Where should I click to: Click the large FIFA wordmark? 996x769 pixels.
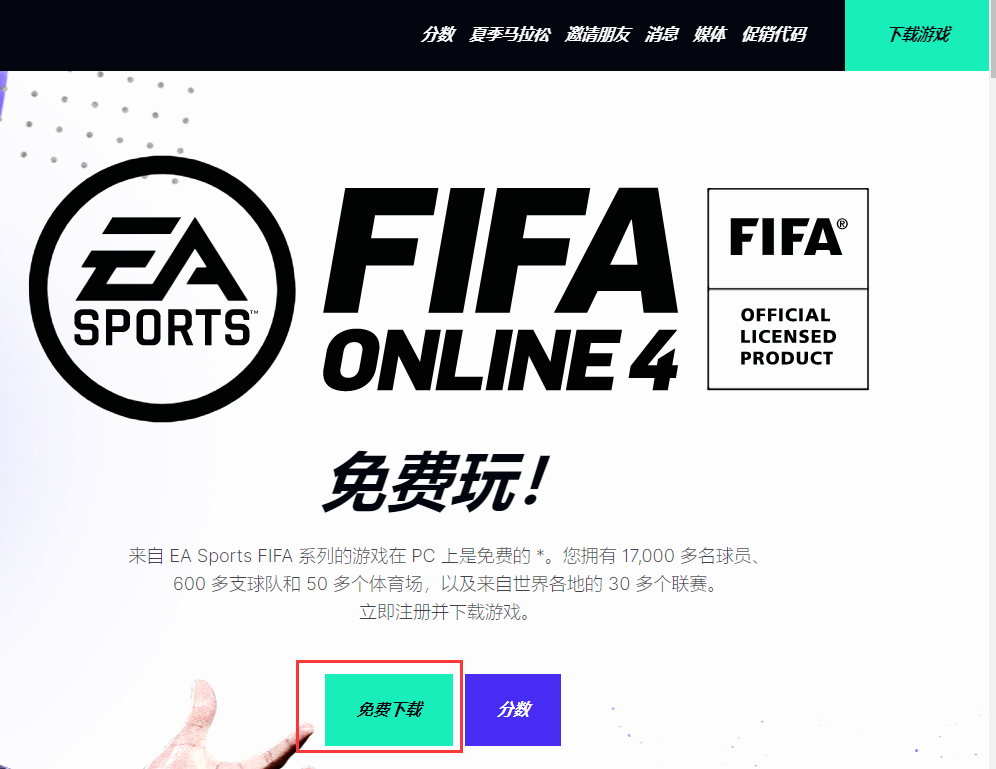tap(501, 251)
